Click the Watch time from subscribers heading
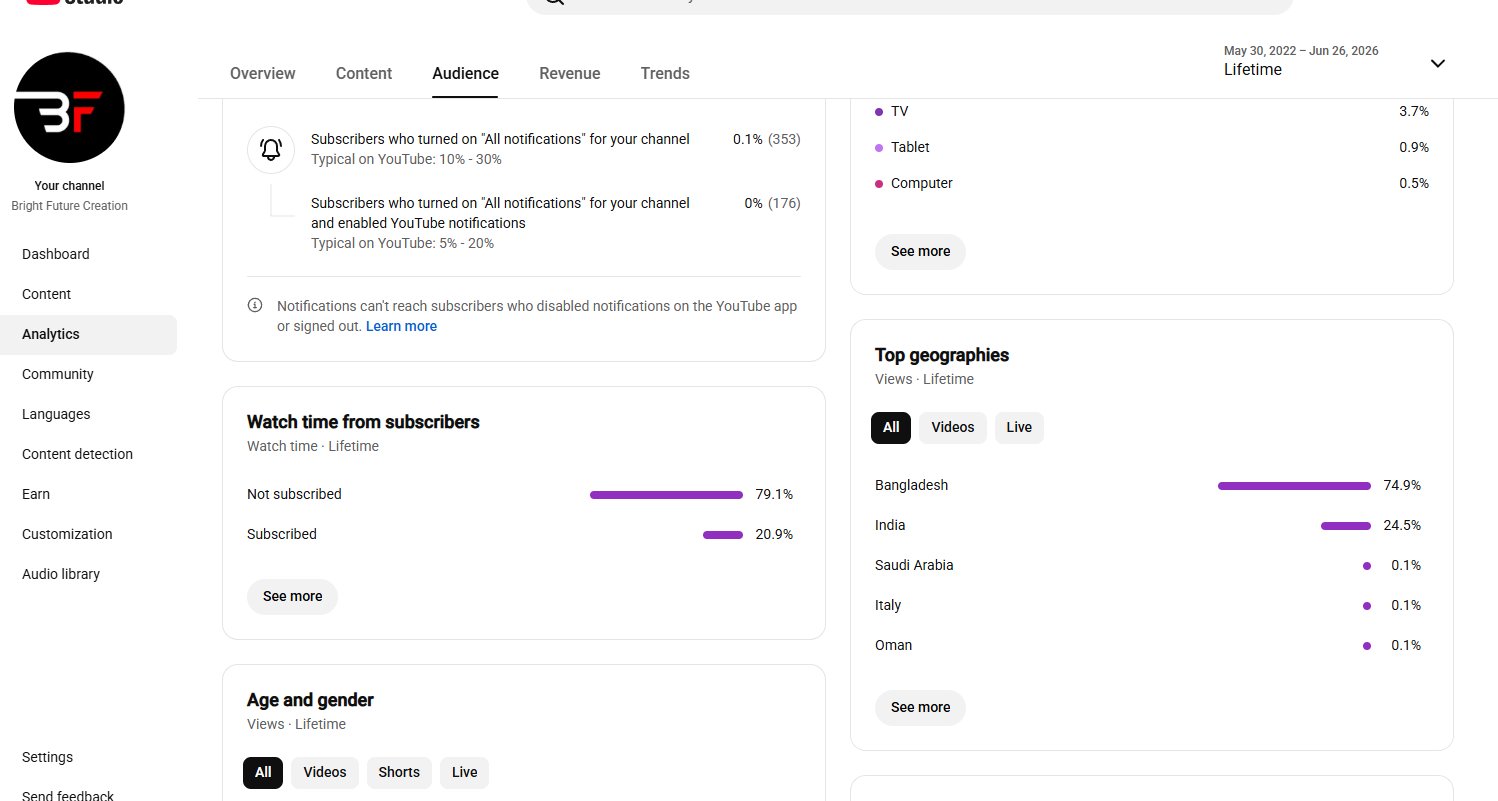Viewport: 1498px width, 801px height. click(363, 422)
